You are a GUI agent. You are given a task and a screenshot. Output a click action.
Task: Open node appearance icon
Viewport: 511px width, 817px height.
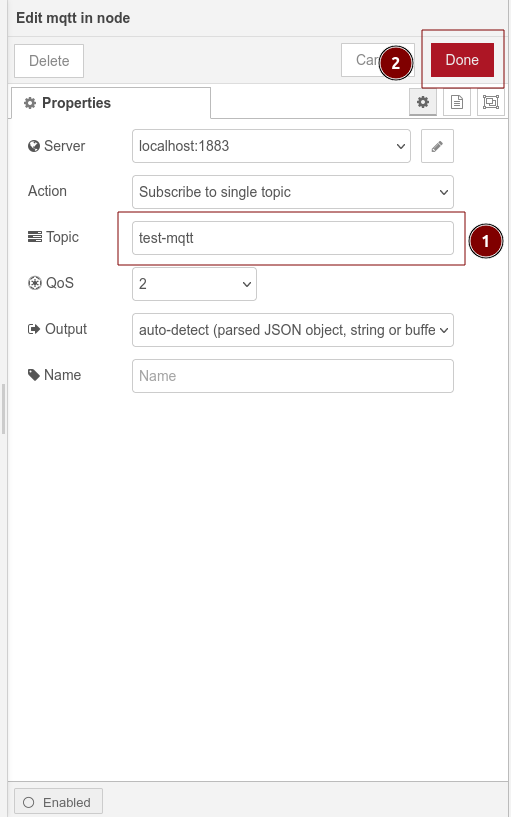coord(491,102)
